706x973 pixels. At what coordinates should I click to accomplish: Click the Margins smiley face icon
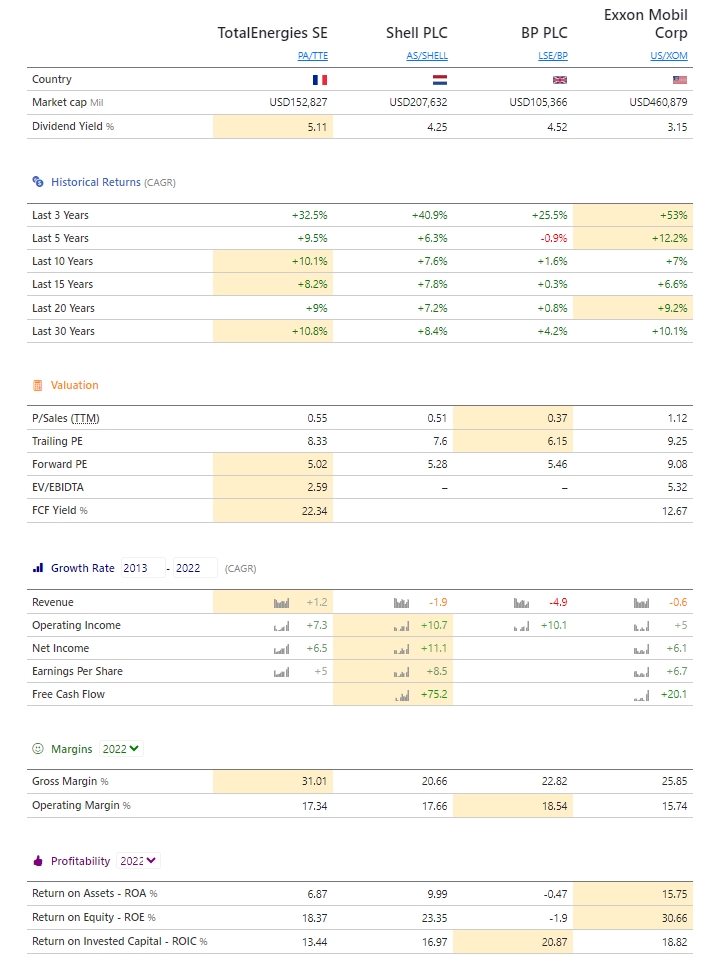38,749
